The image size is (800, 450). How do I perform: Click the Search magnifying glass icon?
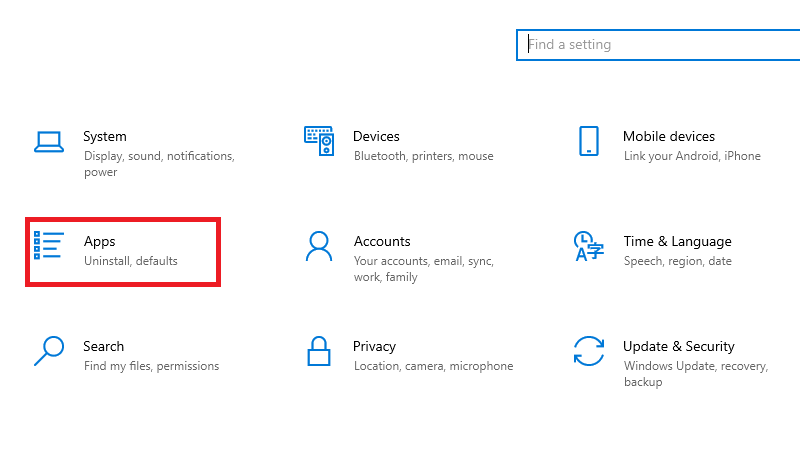[x=49, y=351]
